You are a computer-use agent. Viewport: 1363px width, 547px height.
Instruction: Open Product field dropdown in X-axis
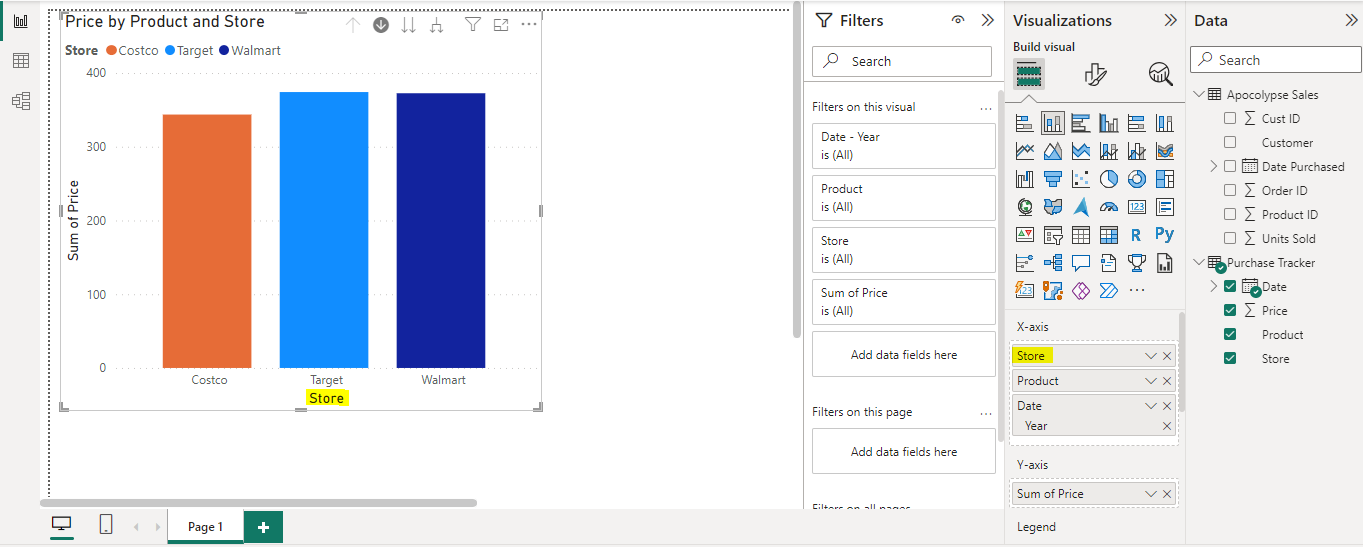click(1151, 381)
